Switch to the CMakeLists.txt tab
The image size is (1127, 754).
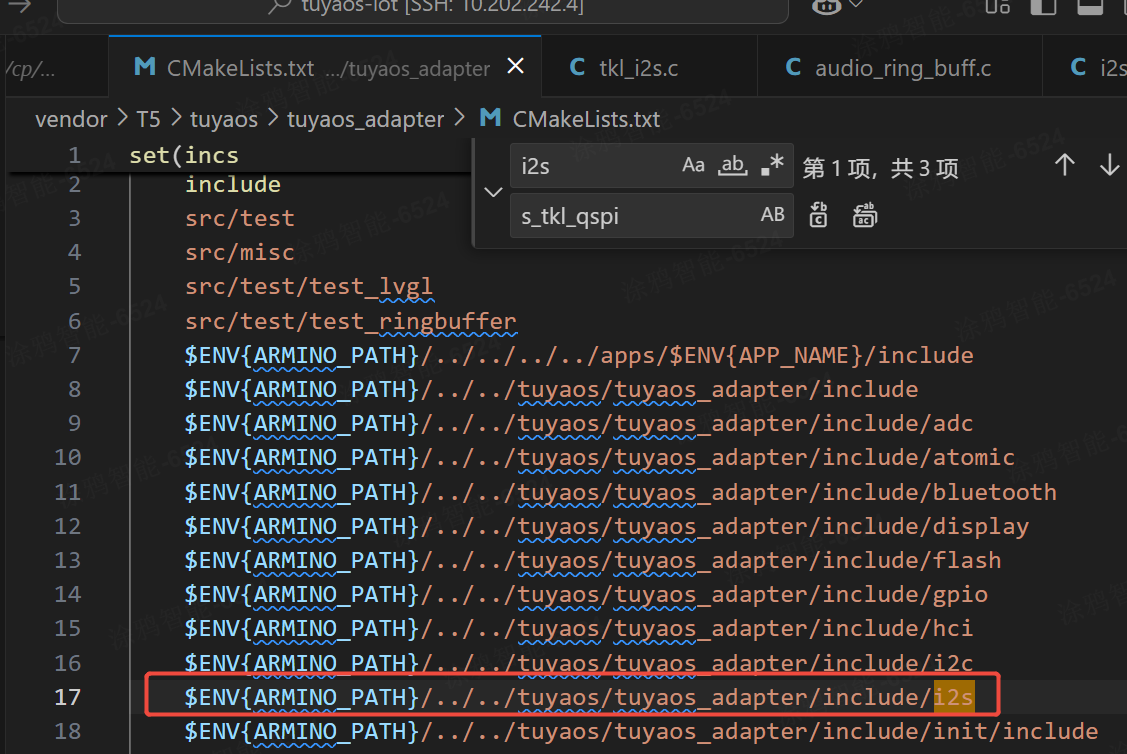325,67
